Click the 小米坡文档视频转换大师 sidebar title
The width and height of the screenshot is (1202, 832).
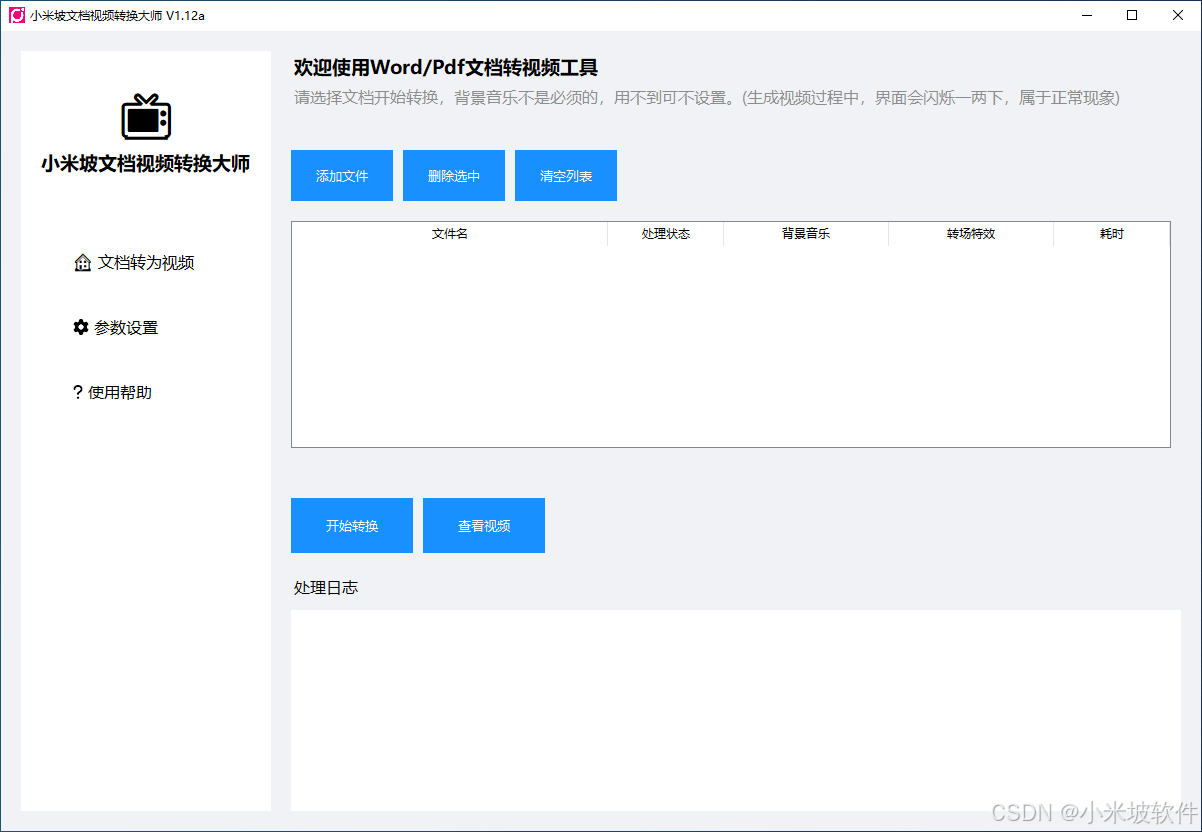[146, 164]
